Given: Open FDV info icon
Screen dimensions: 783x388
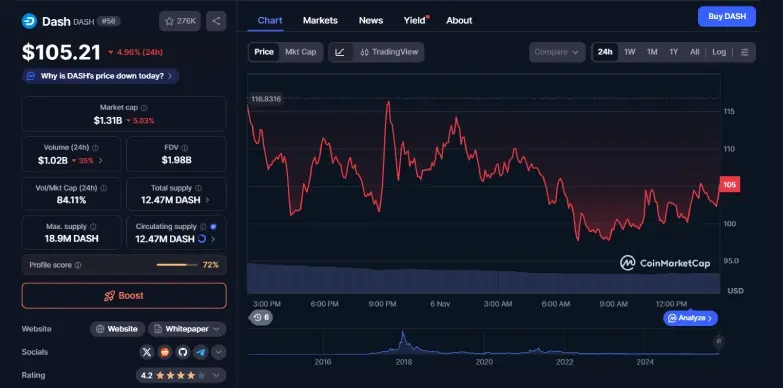Looking at the screenshot, I should pos(185,148).
